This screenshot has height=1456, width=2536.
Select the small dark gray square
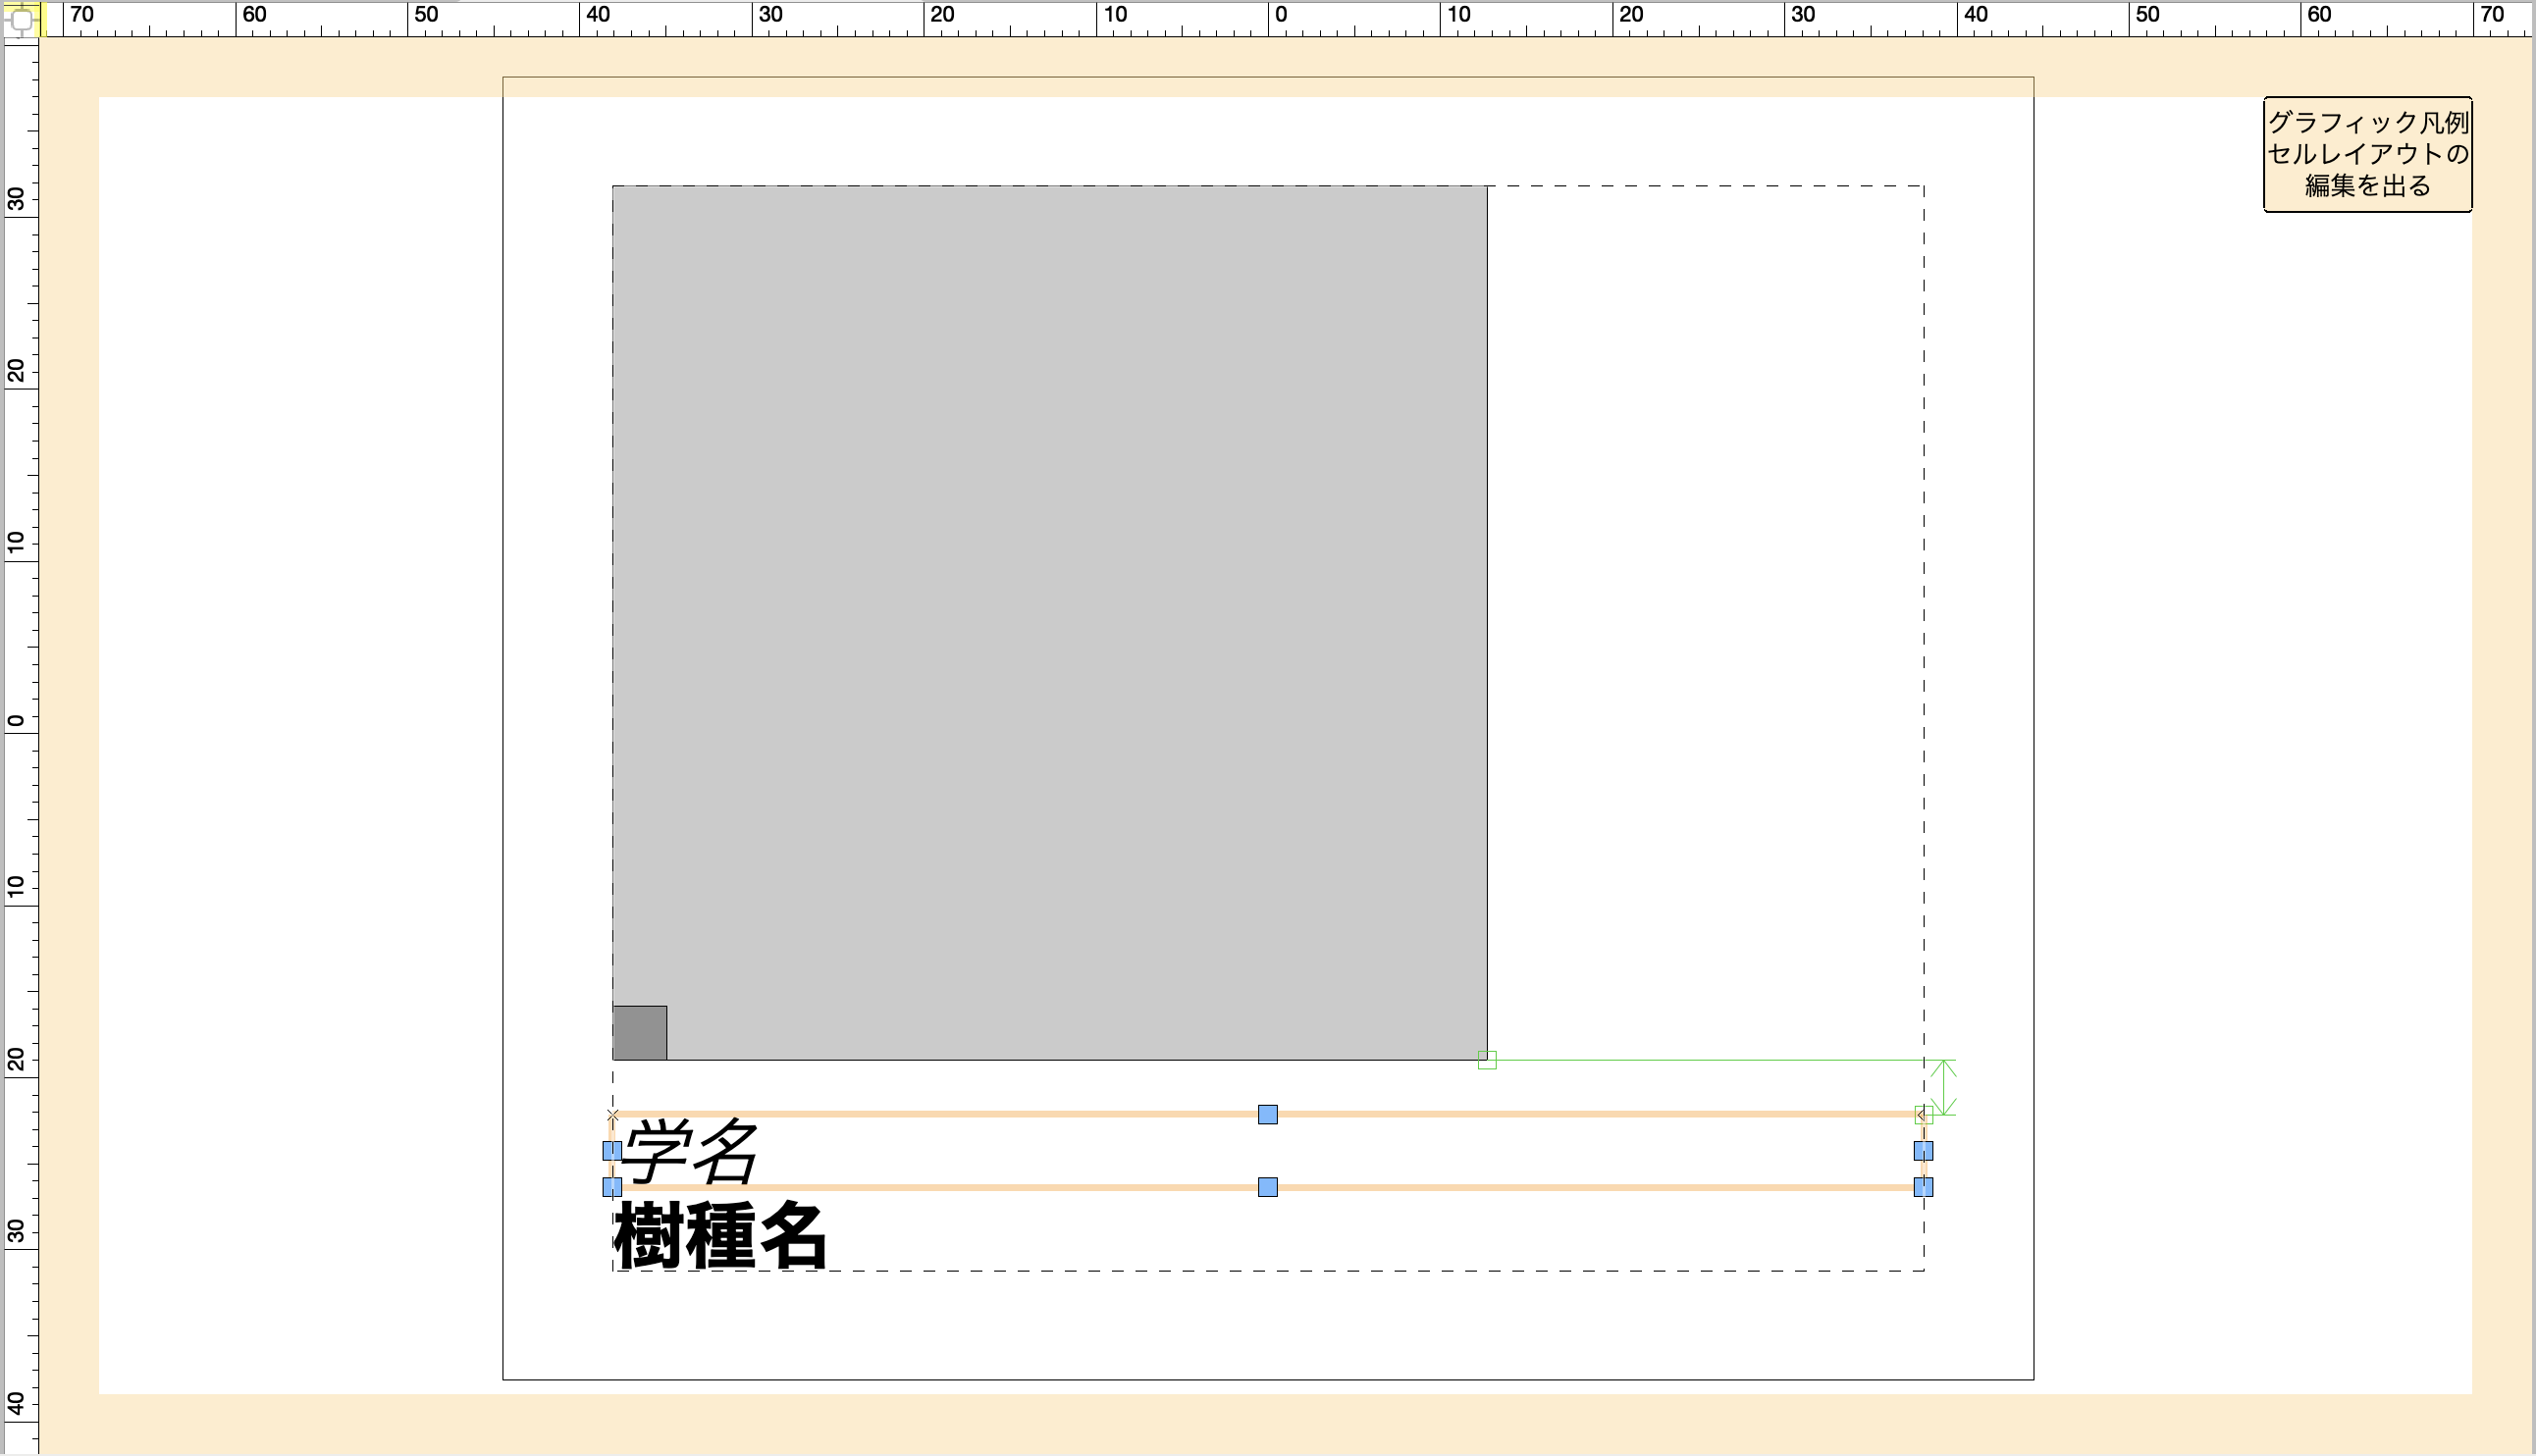tap(640, 1033)
